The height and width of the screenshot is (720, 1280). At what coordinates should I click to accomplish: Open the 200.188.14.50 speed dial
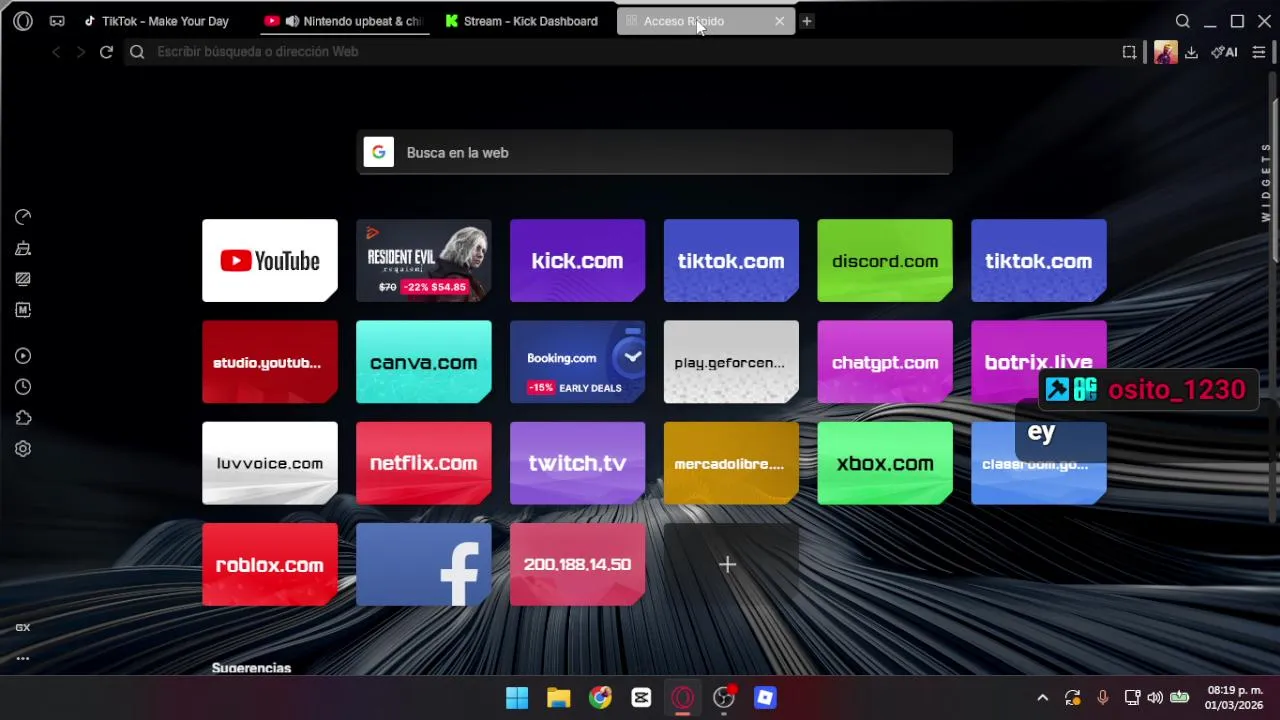pos(578,564)
